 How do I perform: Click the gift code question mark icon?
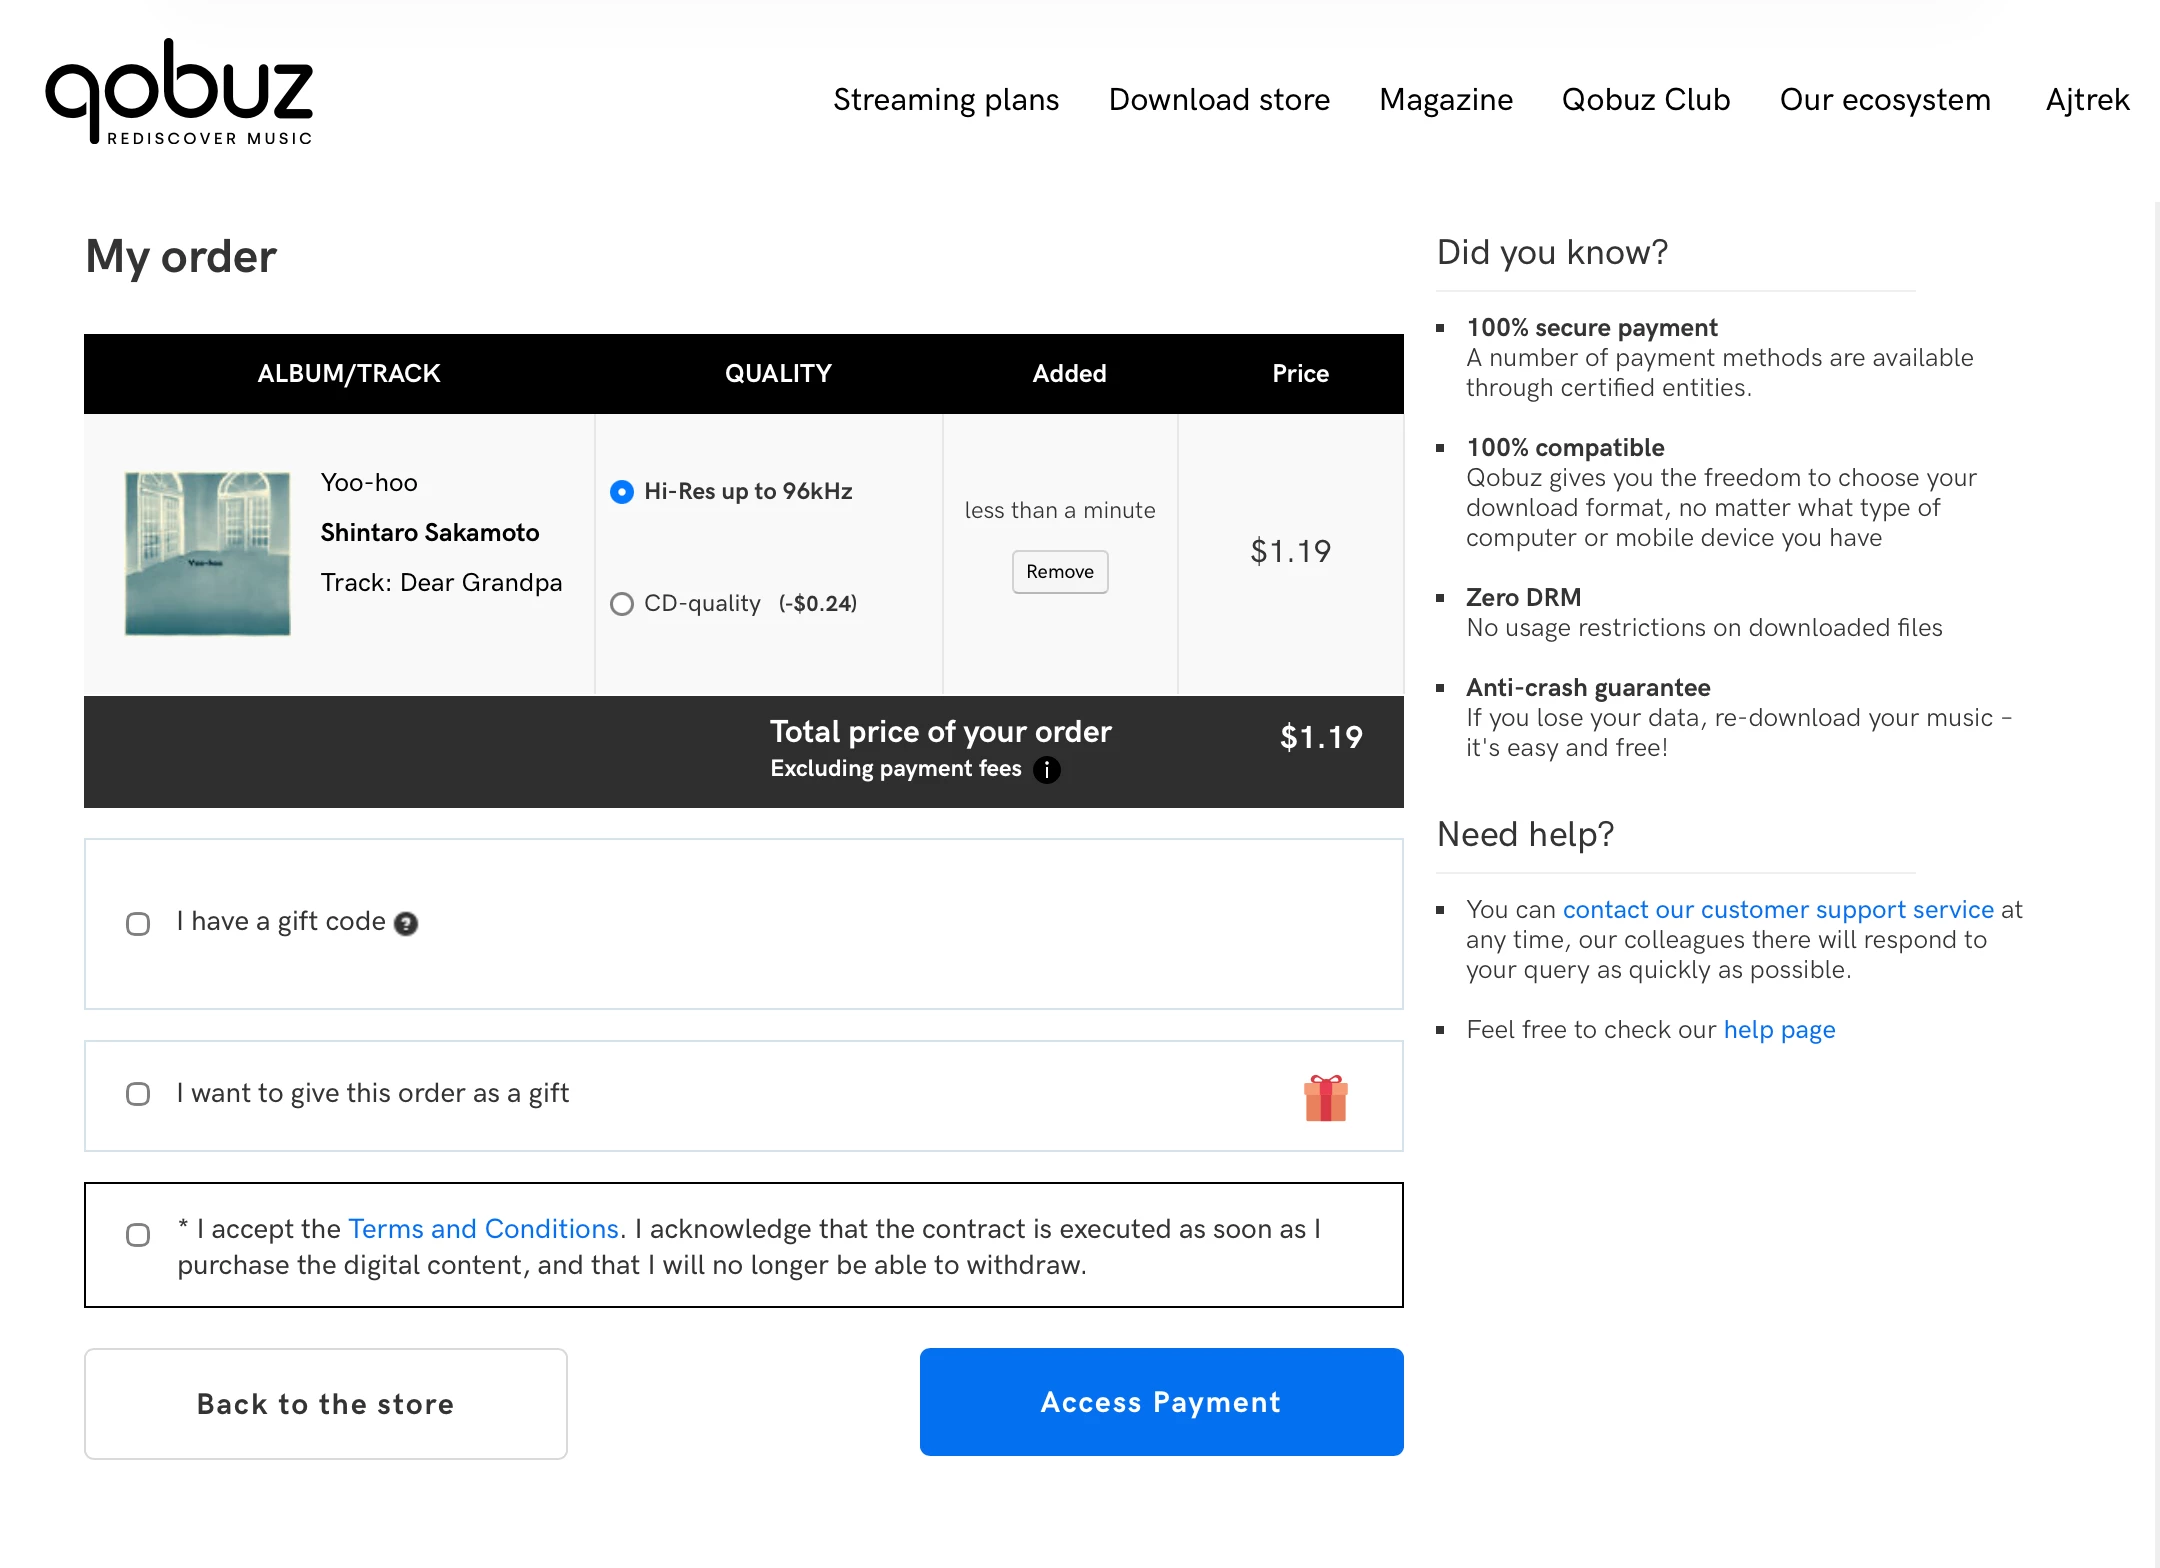point(406,924)
